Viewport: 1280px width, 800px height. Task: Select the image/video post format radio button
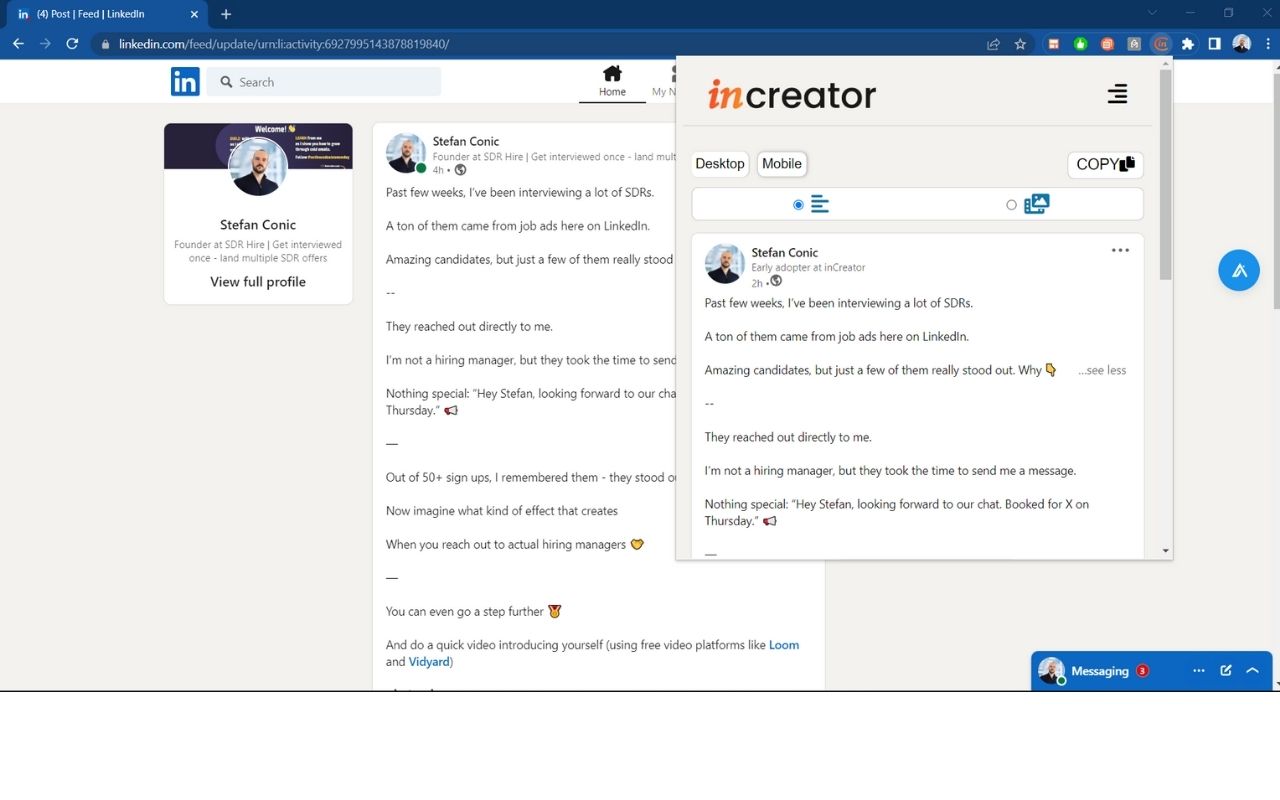1011,204
